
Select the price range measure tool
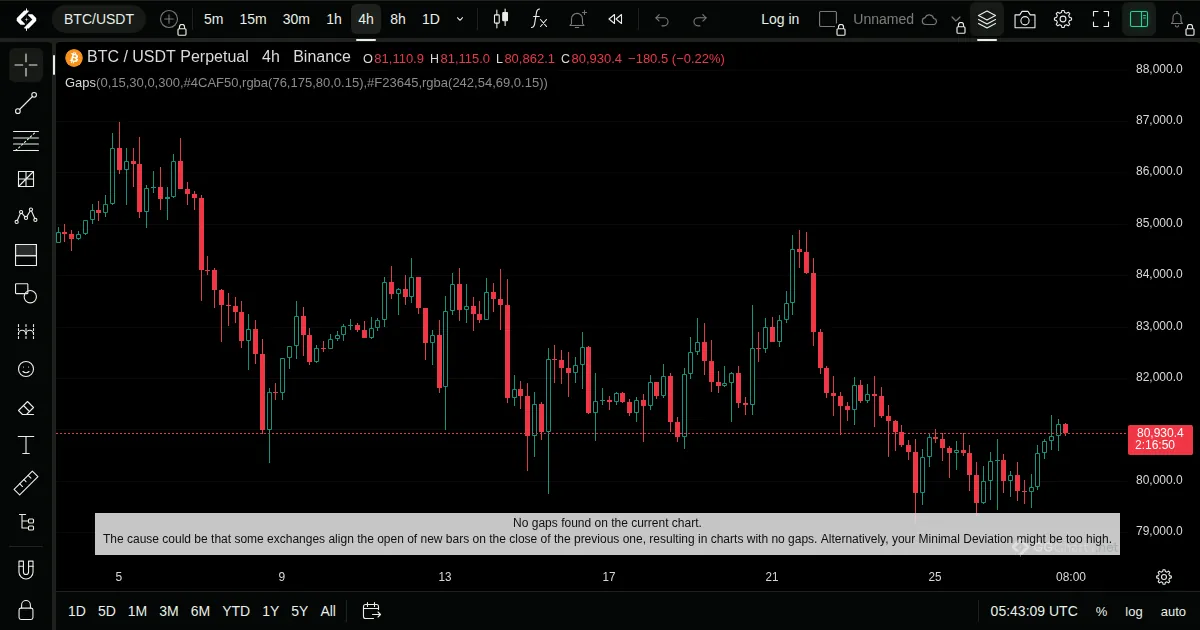click(26, 331)
